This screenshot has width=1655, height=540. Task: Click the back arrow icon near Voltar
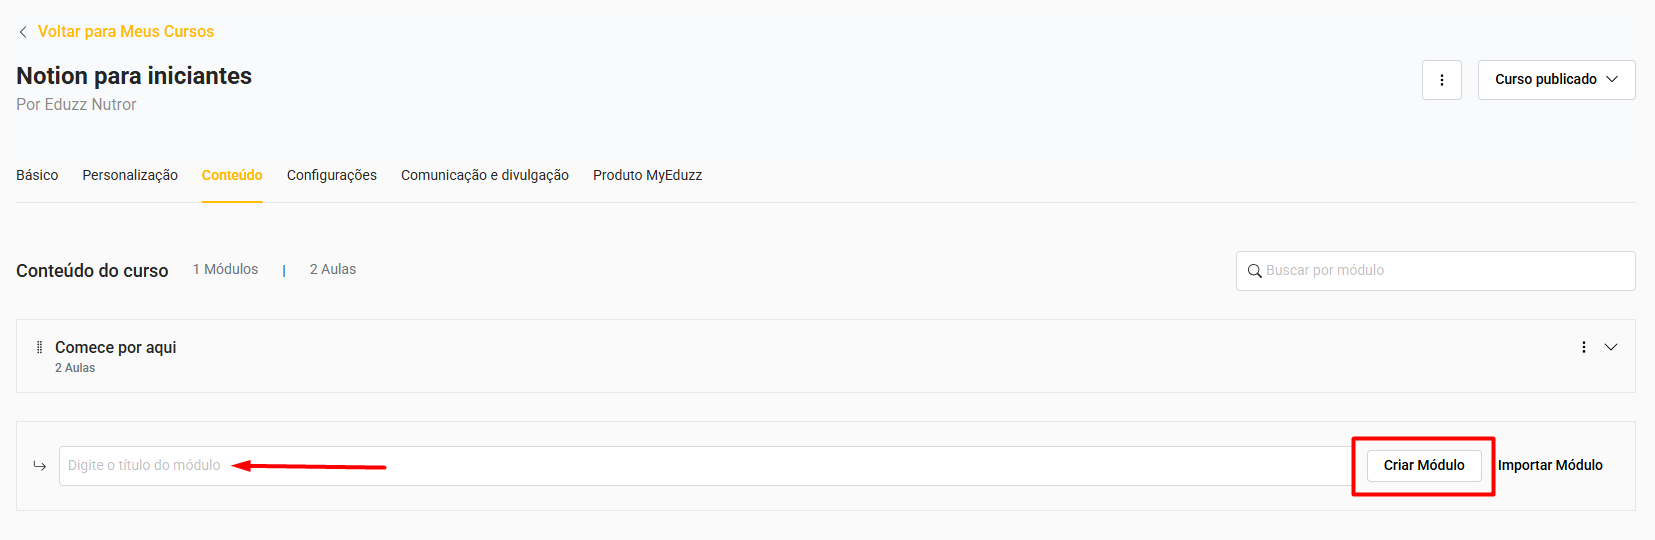pos(23,32)
